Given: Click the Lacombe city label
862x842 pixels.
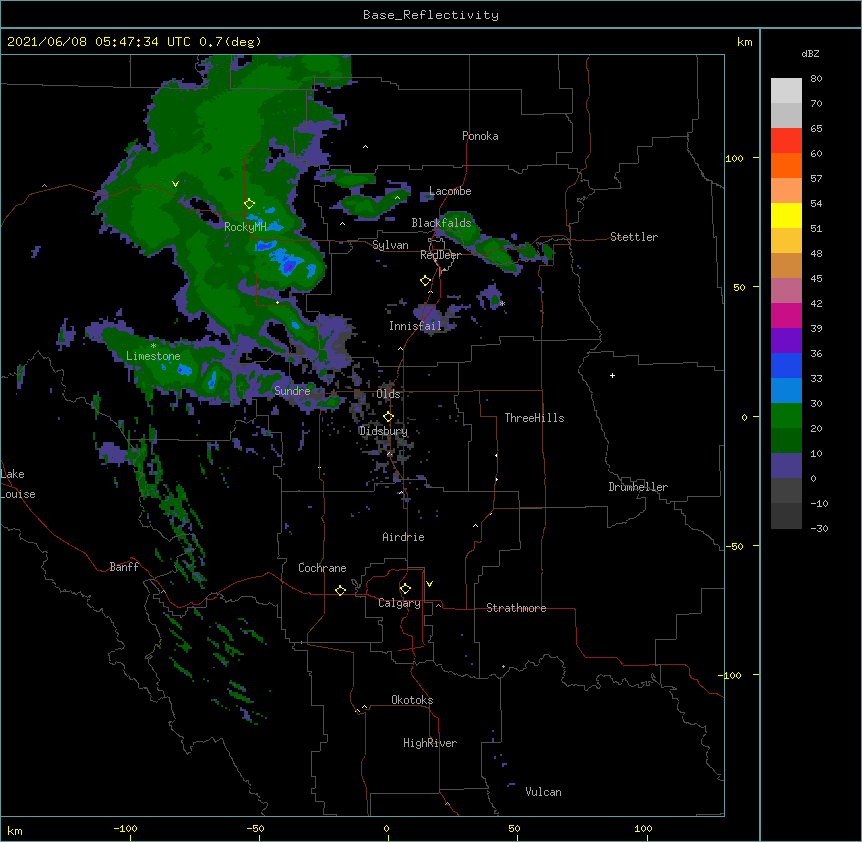Looking at the screenshot, I should [x=450, y=191].
